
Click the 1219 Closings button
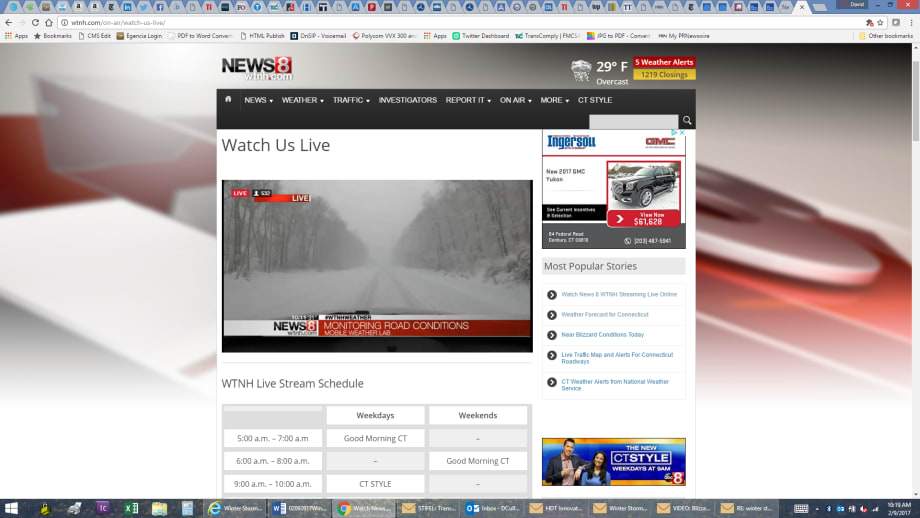(x=664, y=75)
